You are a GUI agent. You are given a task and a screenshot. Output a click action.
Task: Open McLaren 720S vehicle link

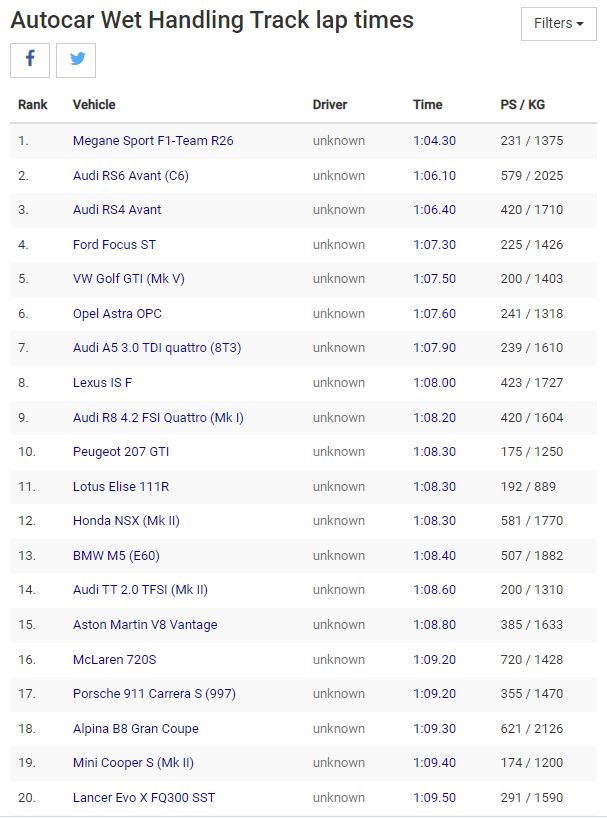click(115, 660)
